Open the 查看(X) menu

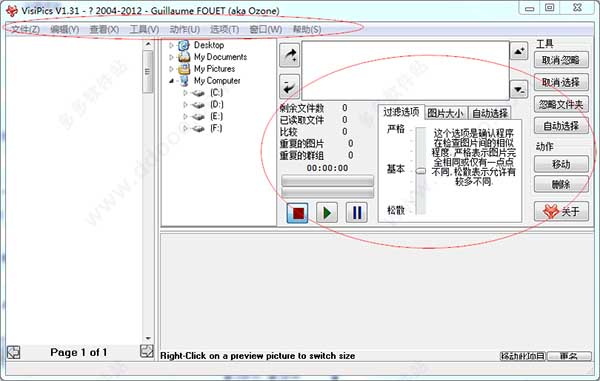104,29
